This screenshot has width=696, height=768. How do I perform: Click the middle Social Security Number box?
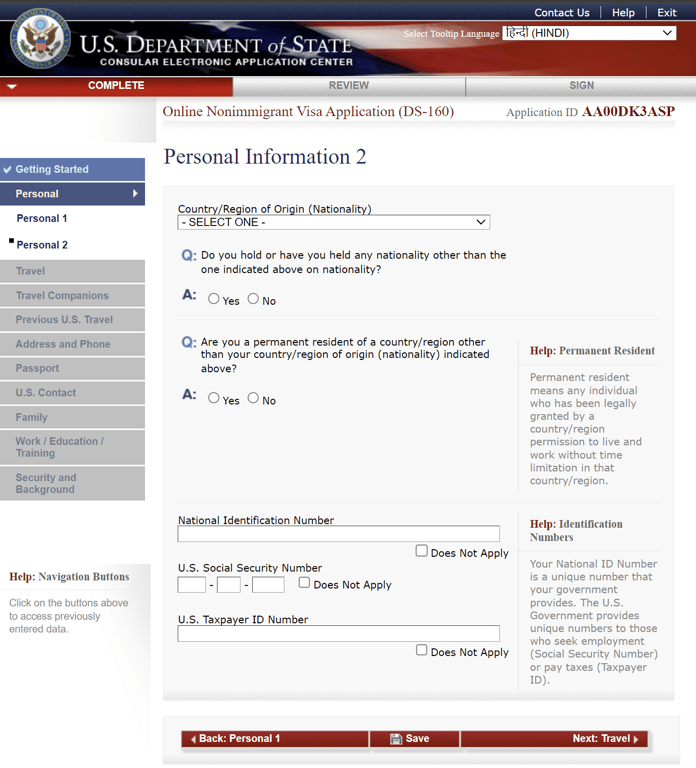(x=229, y=585)
